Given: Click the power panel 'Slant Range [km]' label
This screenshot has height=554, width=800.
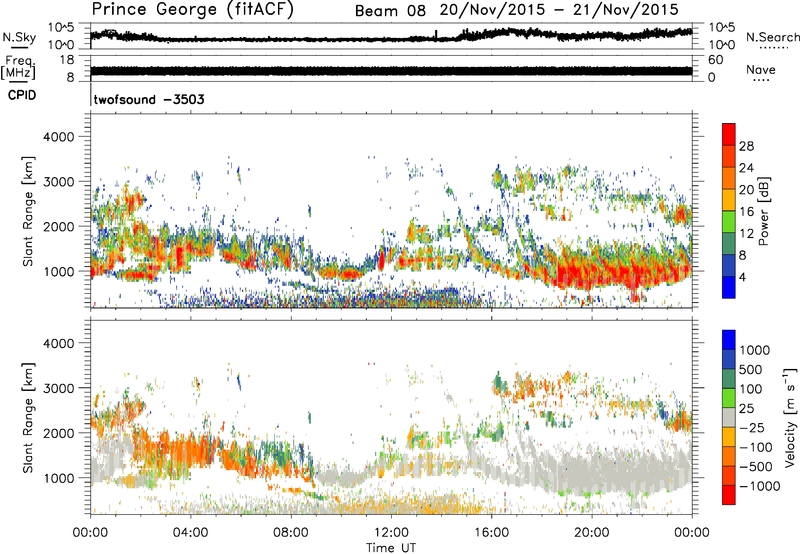Looking at the screenshot, I should click(x=28, y=211).
